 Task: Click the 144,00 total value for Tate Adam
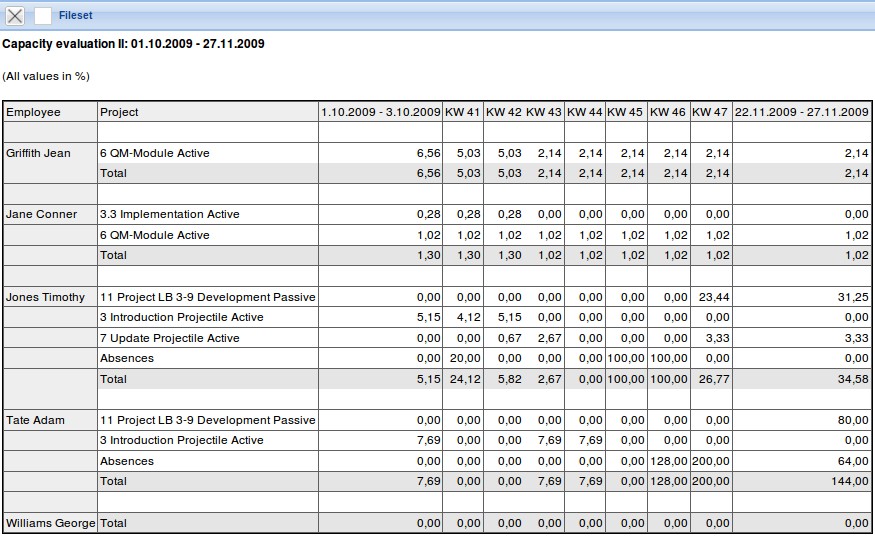tap(849, 481)
